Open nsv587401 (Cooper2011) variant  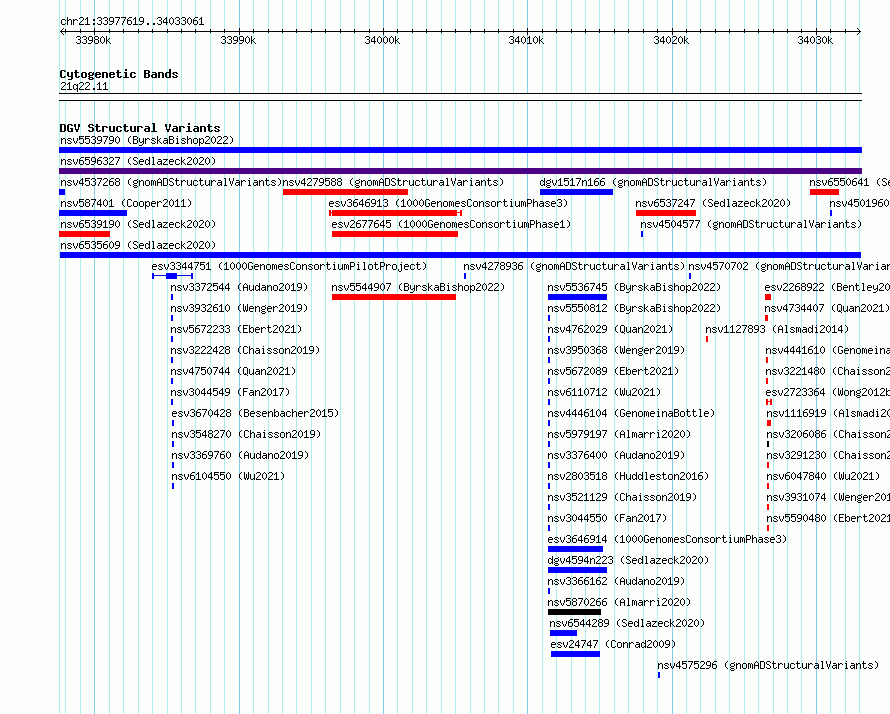pyautogui.click(x=126, y=203)
